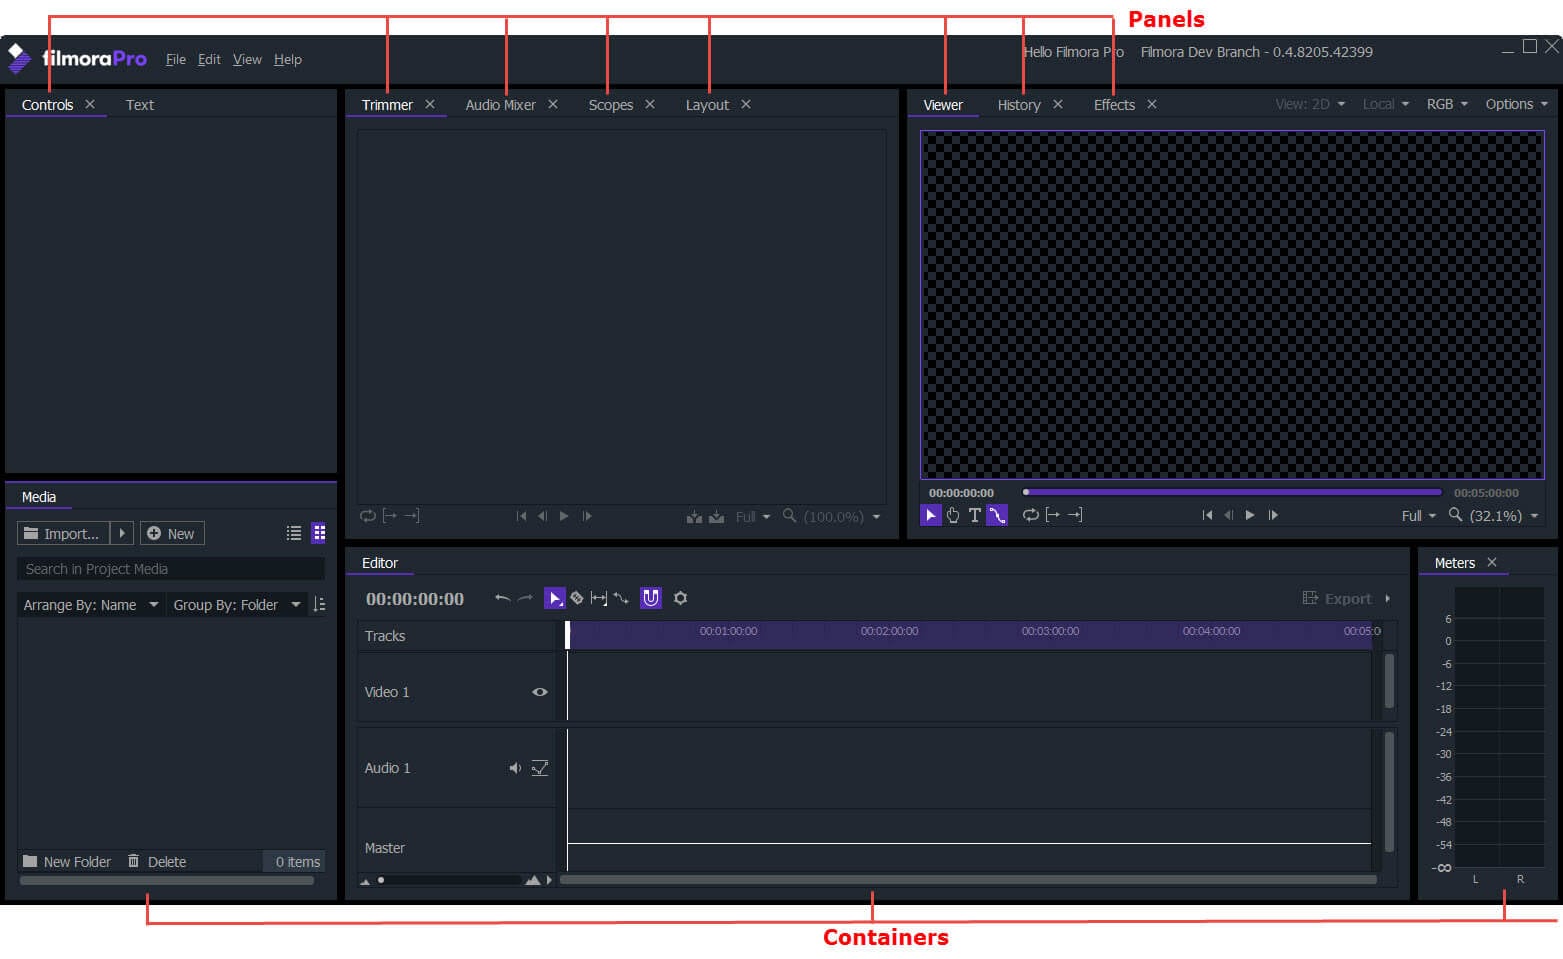Click the New media button

(172, 533)
